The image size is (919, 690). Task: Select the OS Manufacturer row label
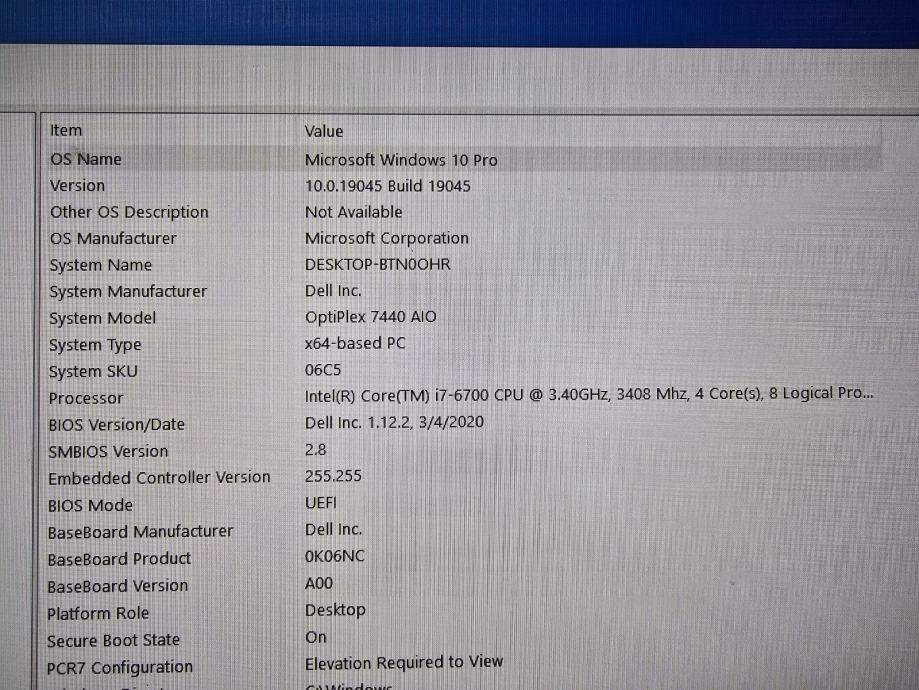click(x=113, y=239)
